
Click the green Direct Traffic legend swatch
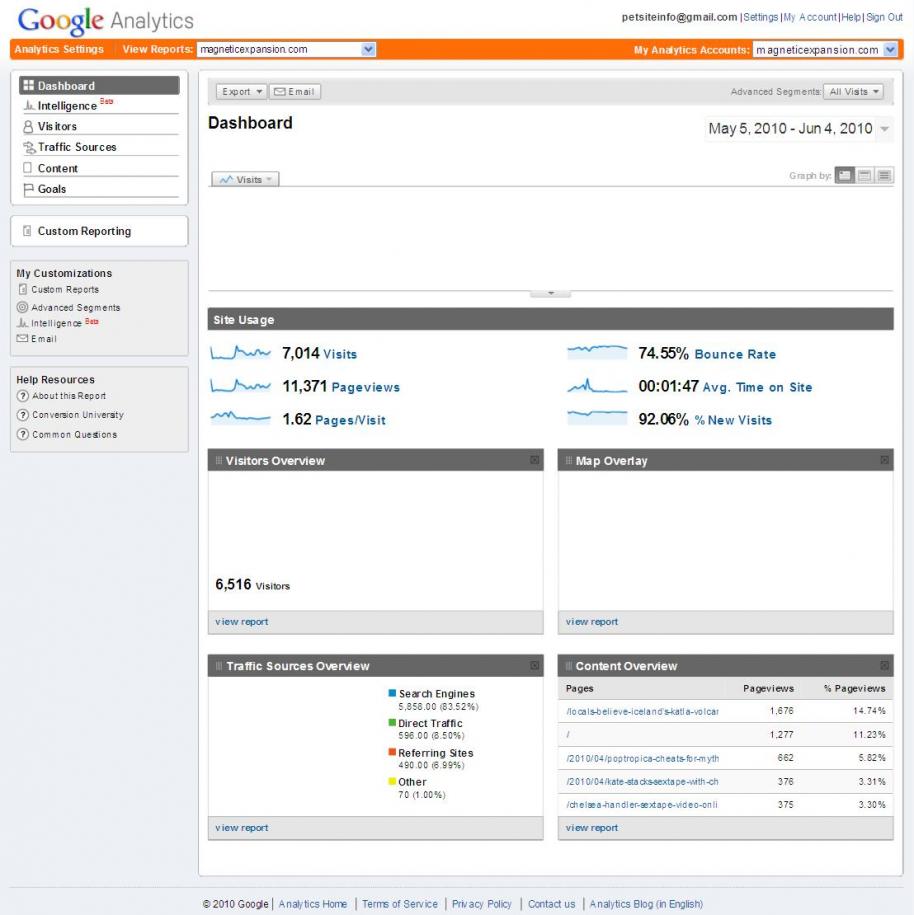[x=392, y=722]
